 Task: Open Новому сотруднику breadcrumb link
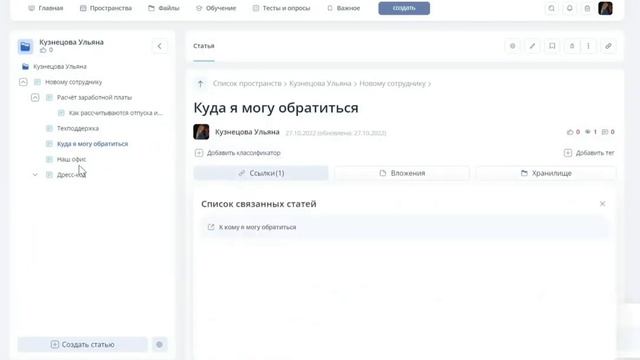click(392, 84)
